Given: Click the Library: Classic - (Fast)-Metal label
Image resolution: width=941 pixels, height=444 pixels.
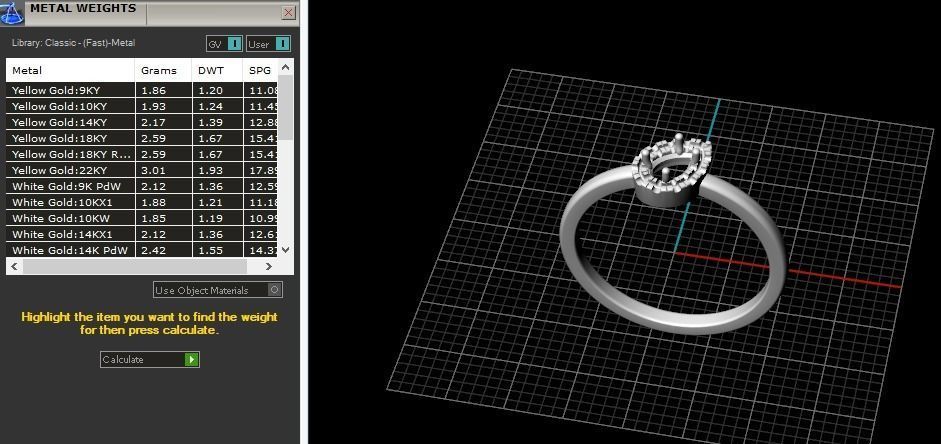Looking at the screenshot, I should [73, 43].
